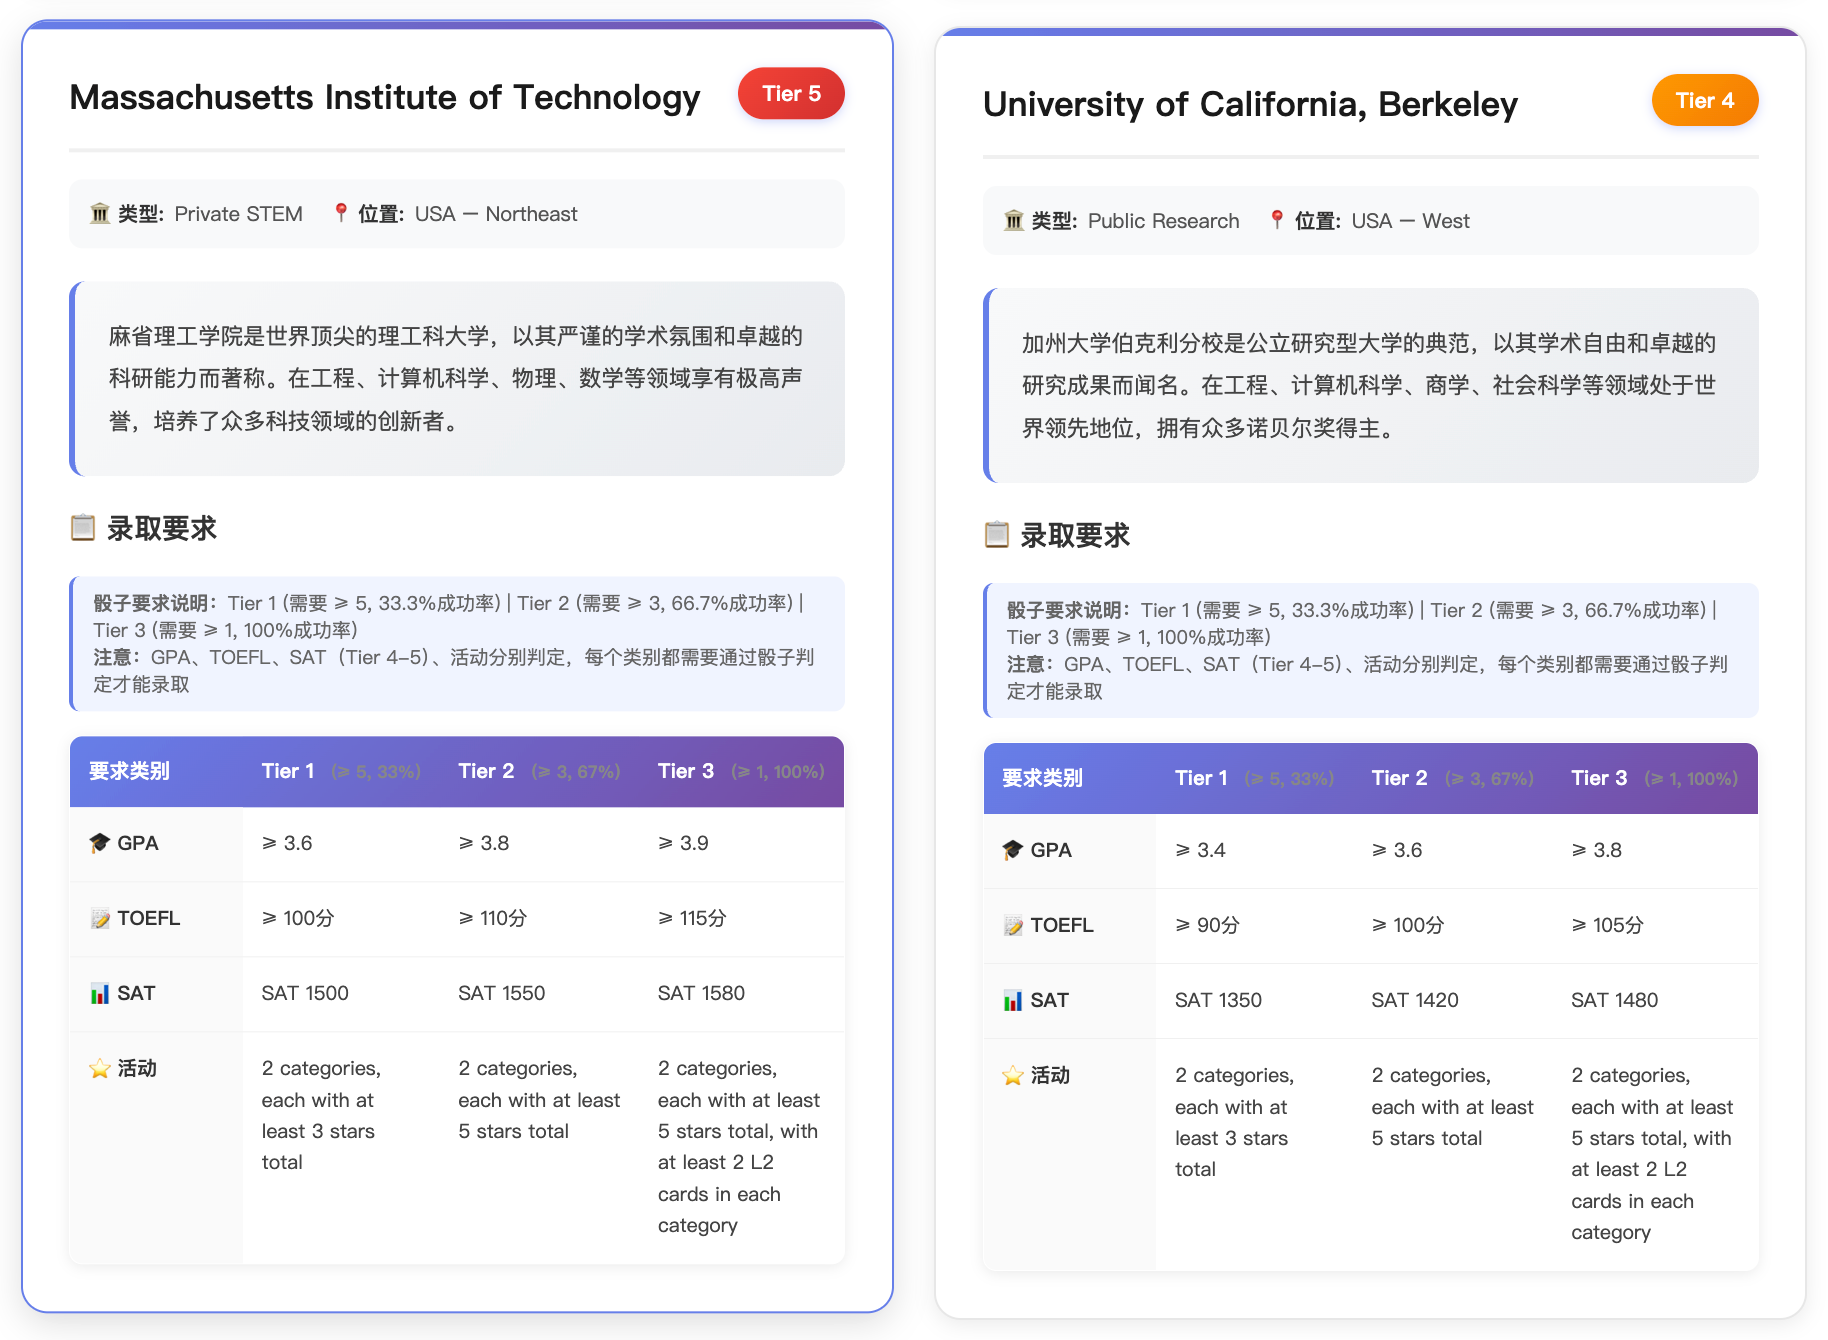Viewport: 1828px width, 1340px height.
Task: Click the SAT 1580 cell in MIT Tier 3
Action: tap(701, 992)
